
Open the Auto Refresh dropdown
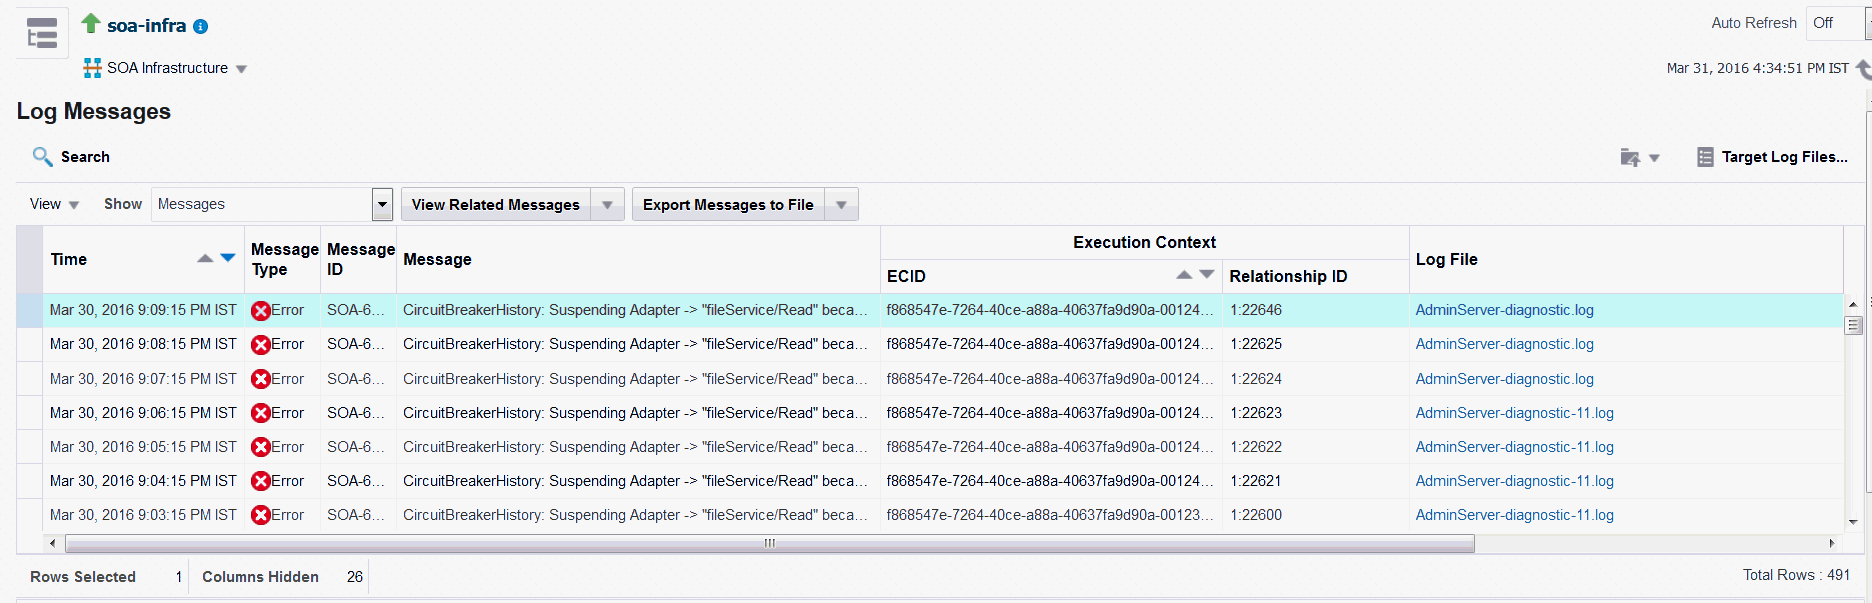pyautogui.click(x=1836, y=23)
